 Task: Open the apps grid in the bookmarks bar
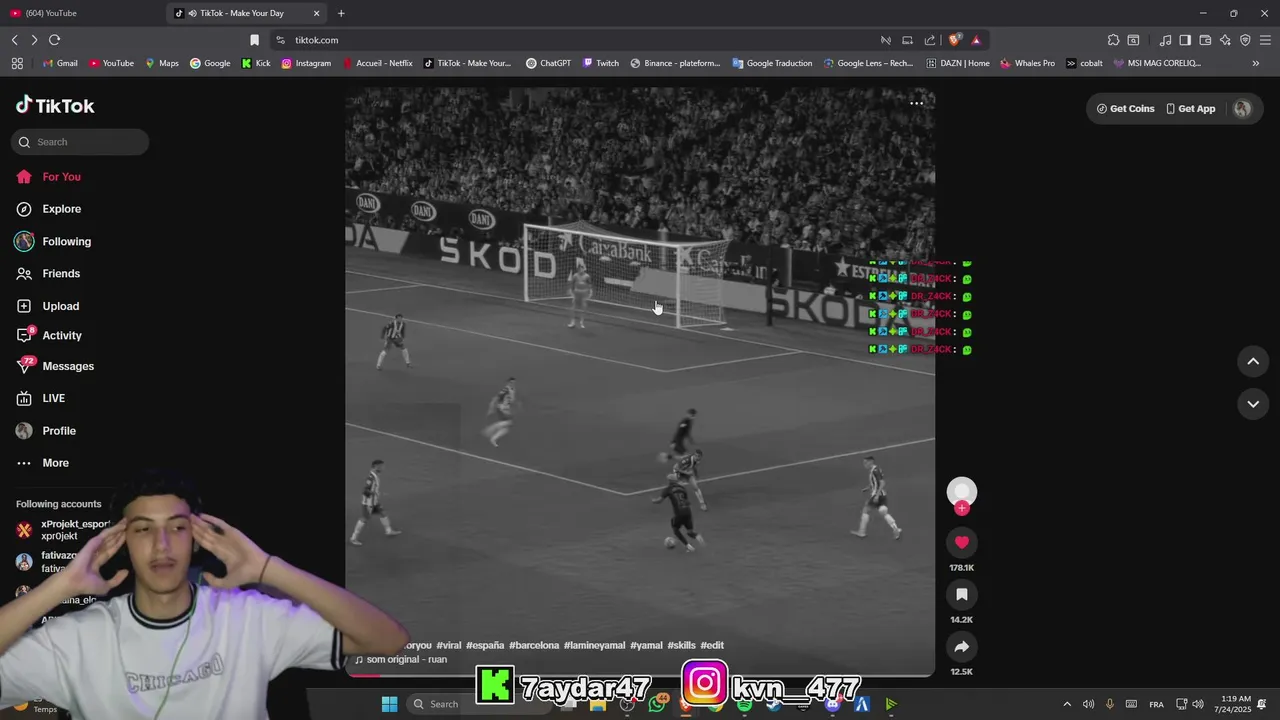point(17,63)
